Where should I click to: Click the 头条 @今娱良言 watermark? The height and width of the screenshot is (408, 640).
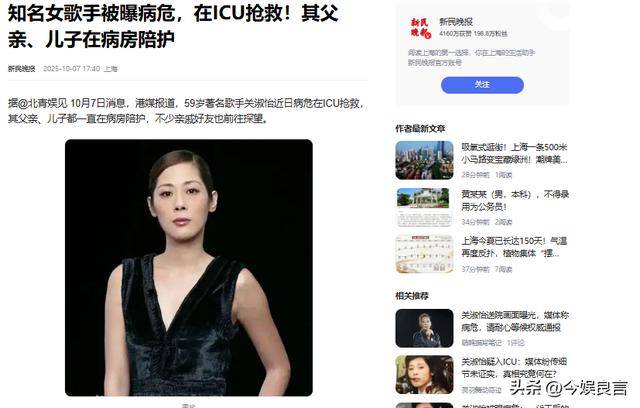coord(568,388)
